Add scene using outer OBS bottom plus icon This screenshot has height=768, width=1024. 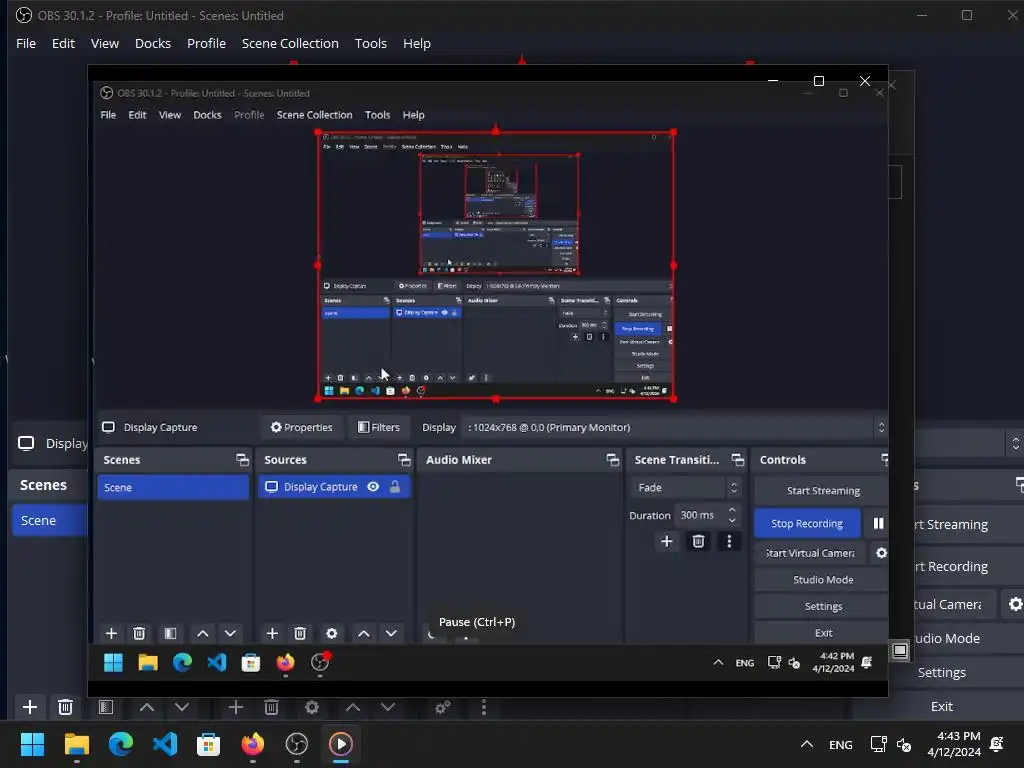29,707
